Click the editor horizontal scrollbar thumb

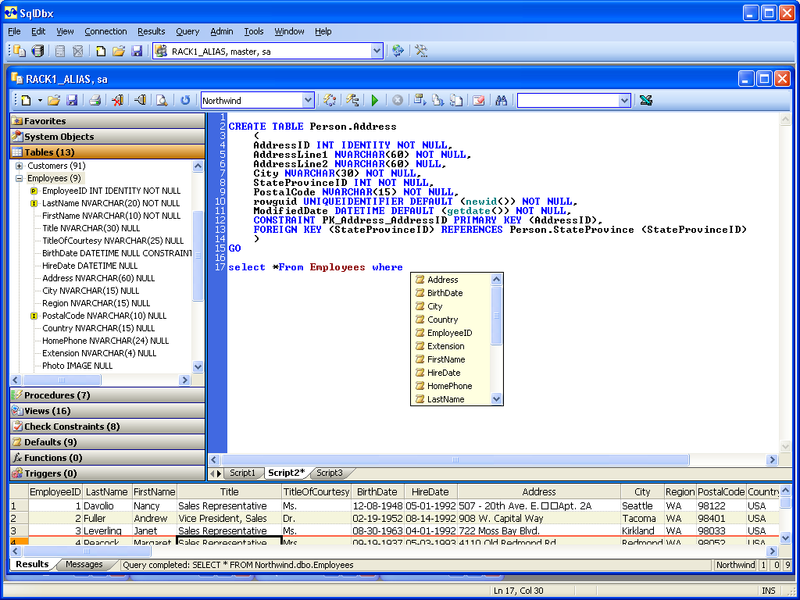tap(455, 460)
